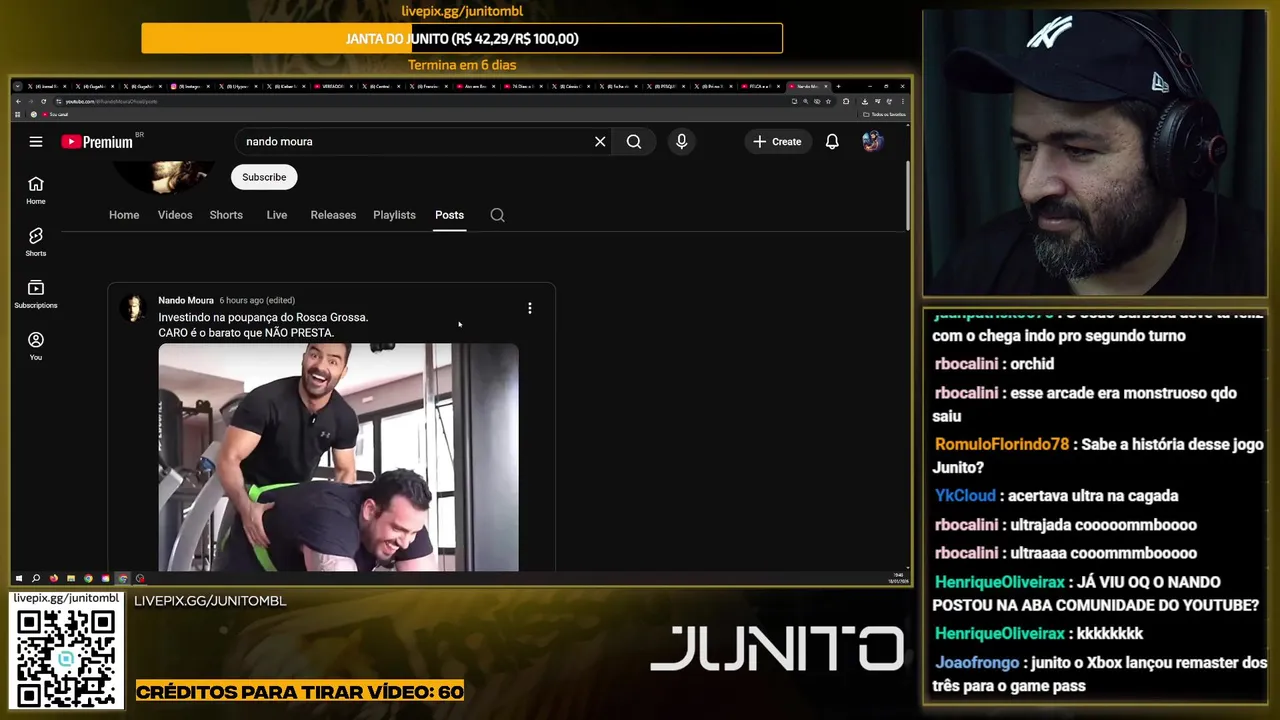This screenshot has width=1280, height=720.
Task: Open the account avatar menu
Action: click(x=872, y=142)
